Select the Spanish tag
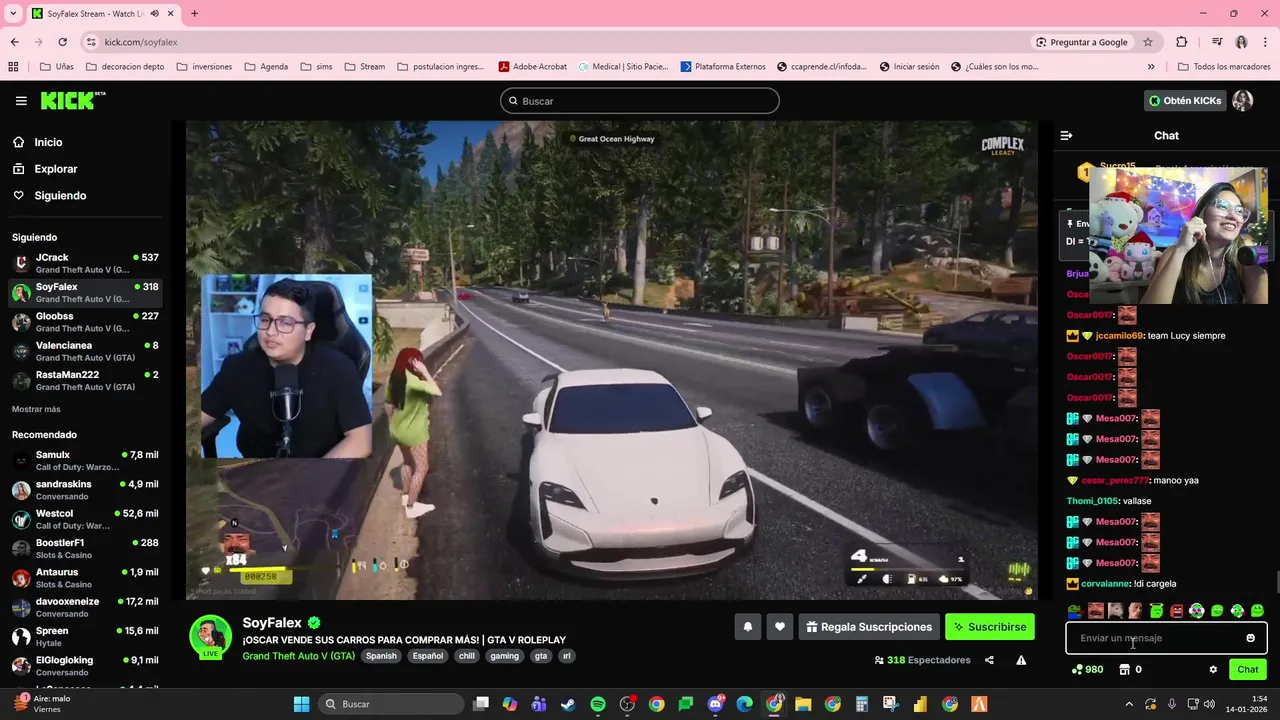Image resolution: width=1280 pixels, height=720 pixels. click(381, 656)
